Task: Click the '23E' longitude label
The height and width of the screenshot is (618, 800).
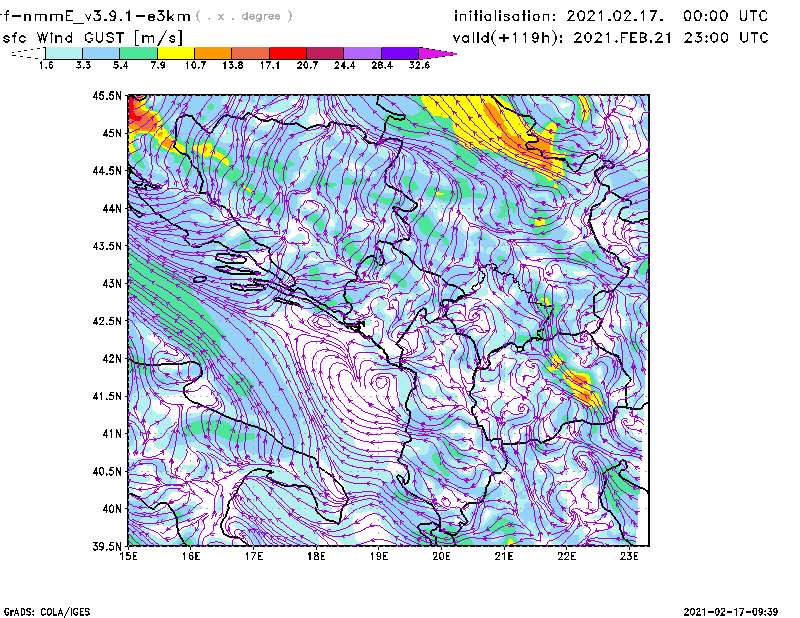Action: point(629,556)
